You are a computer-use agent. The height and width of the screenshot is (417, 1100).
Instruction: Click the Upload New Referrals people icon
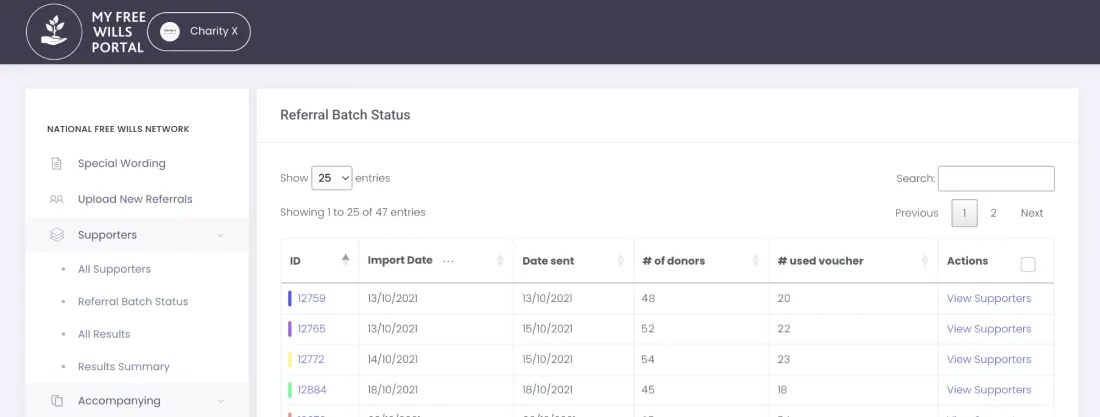click(57, 199)
